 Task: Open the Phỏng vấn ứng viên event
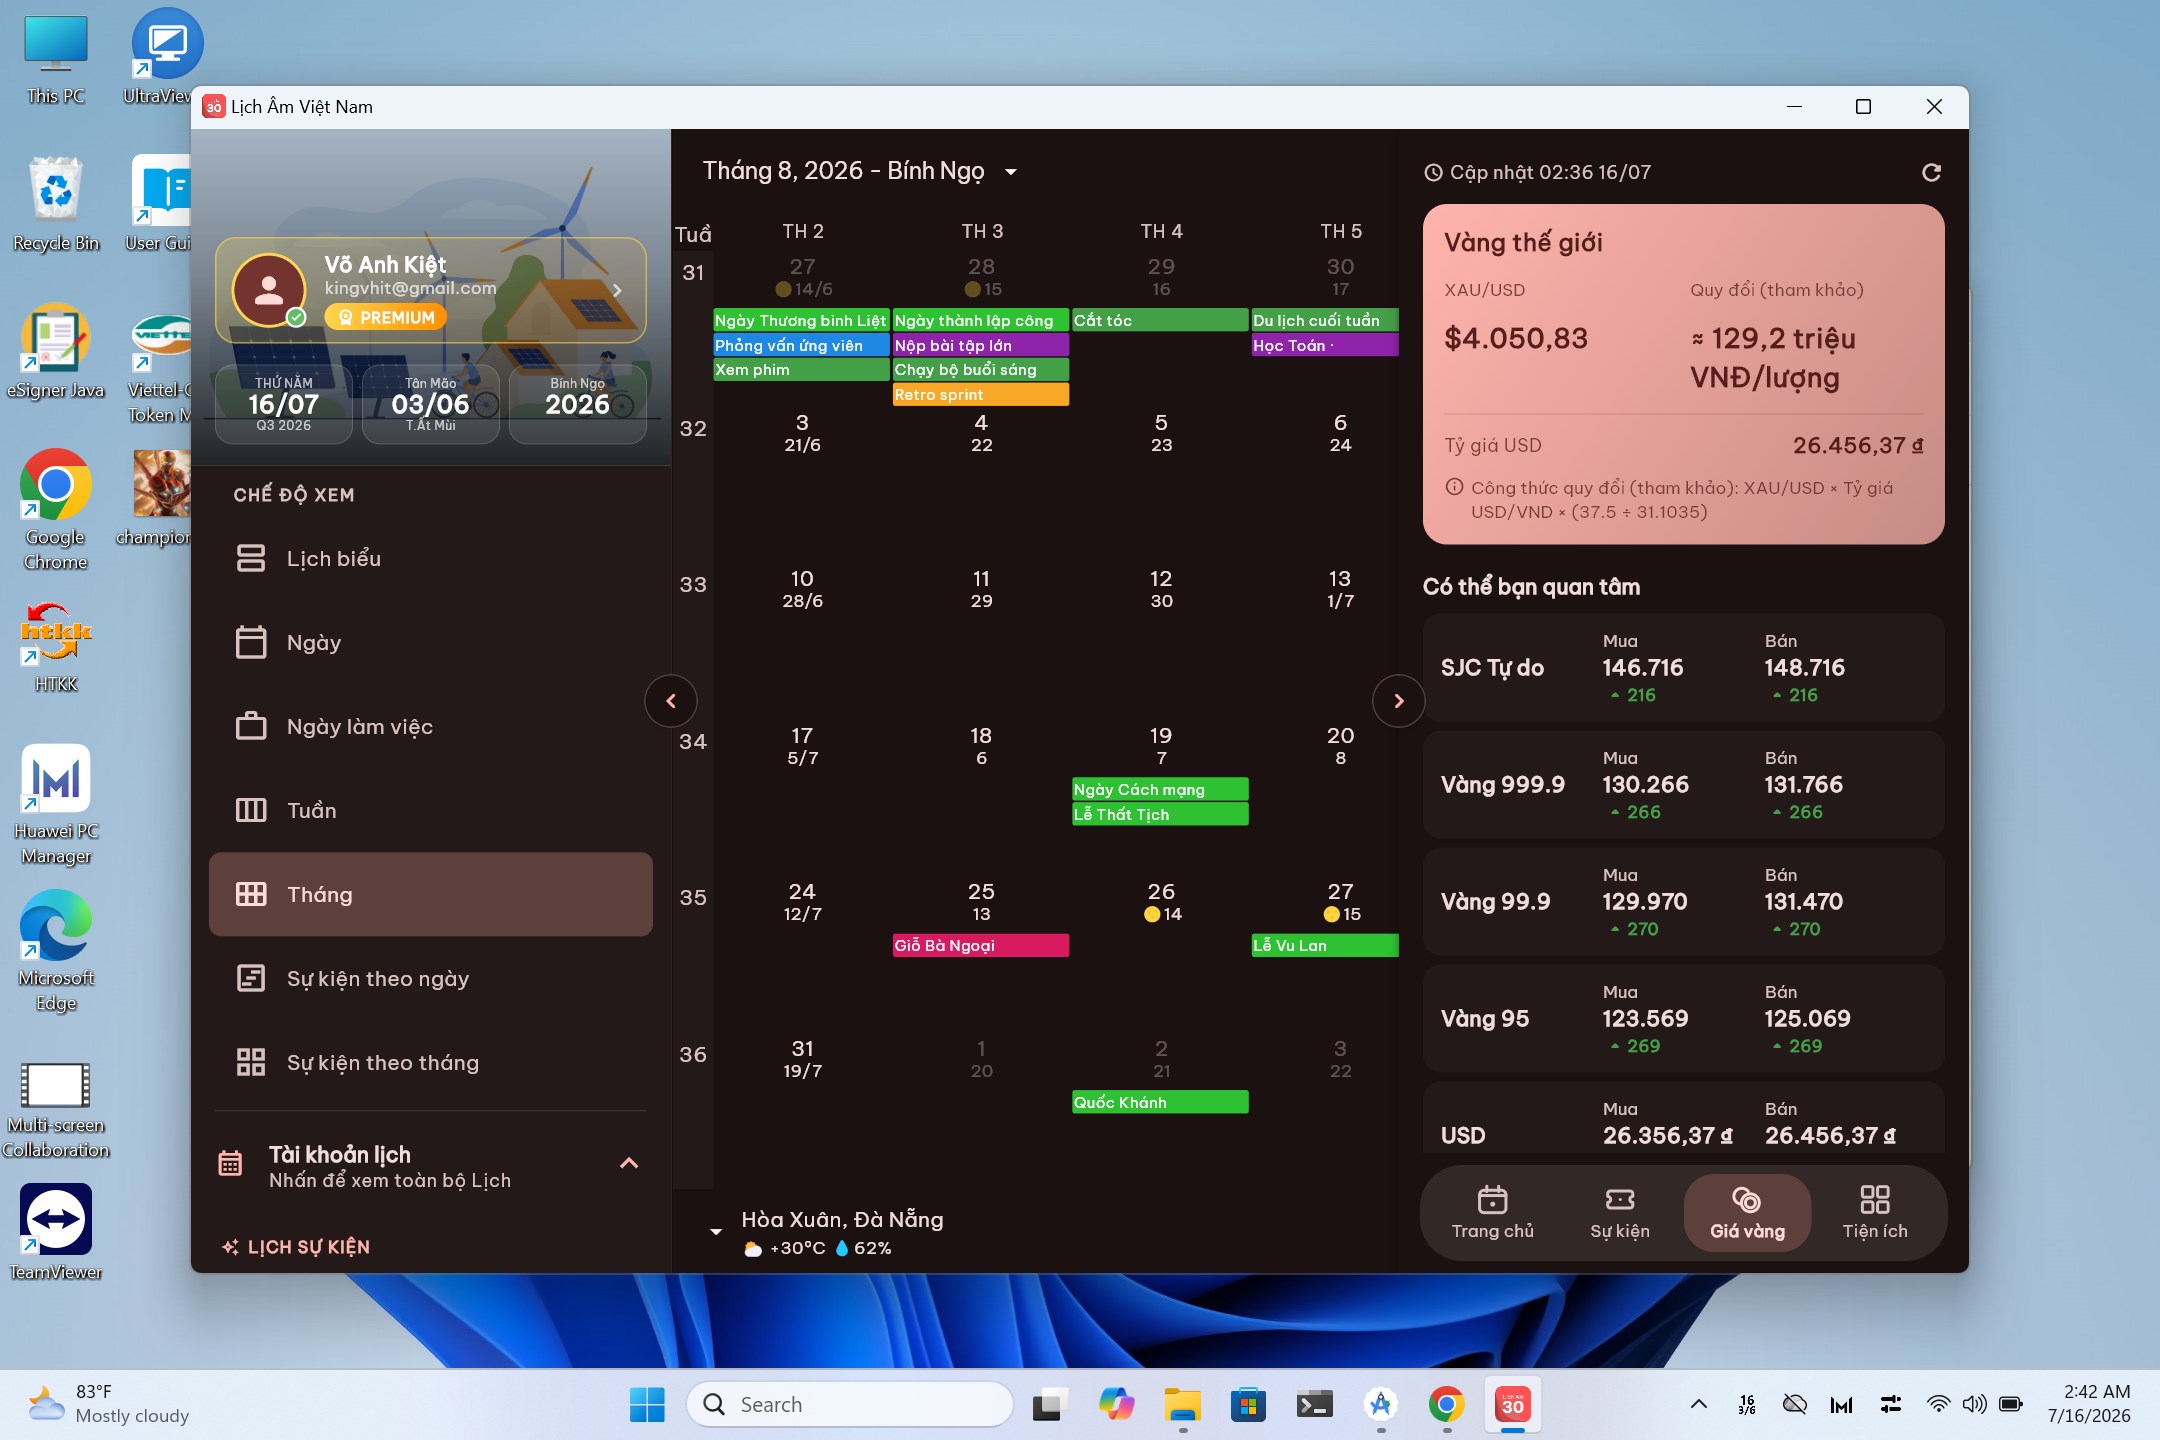click(801, 345)
